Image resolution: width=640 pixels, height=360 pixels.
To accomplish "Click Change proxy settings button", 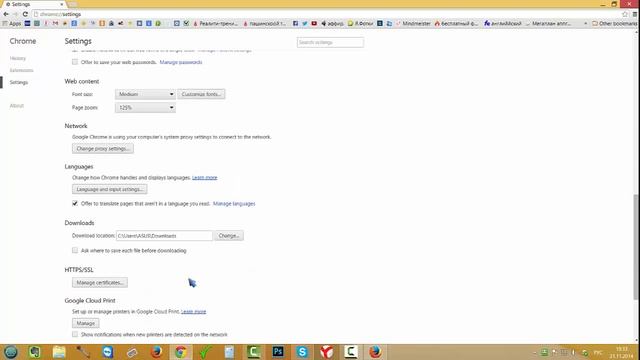I will [x=103, y=149].
